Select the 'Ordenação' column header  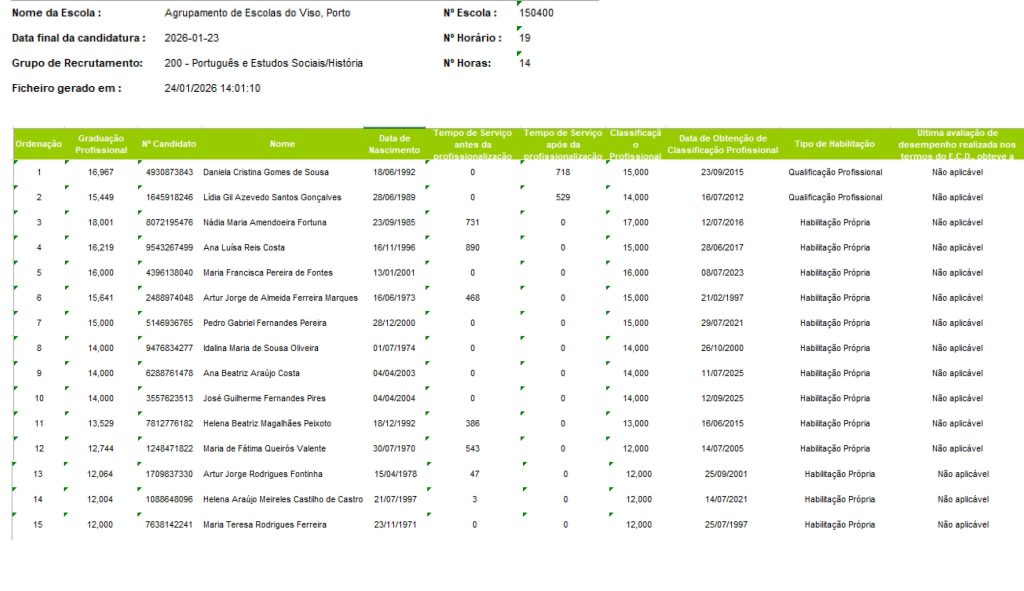pos(38,144)
